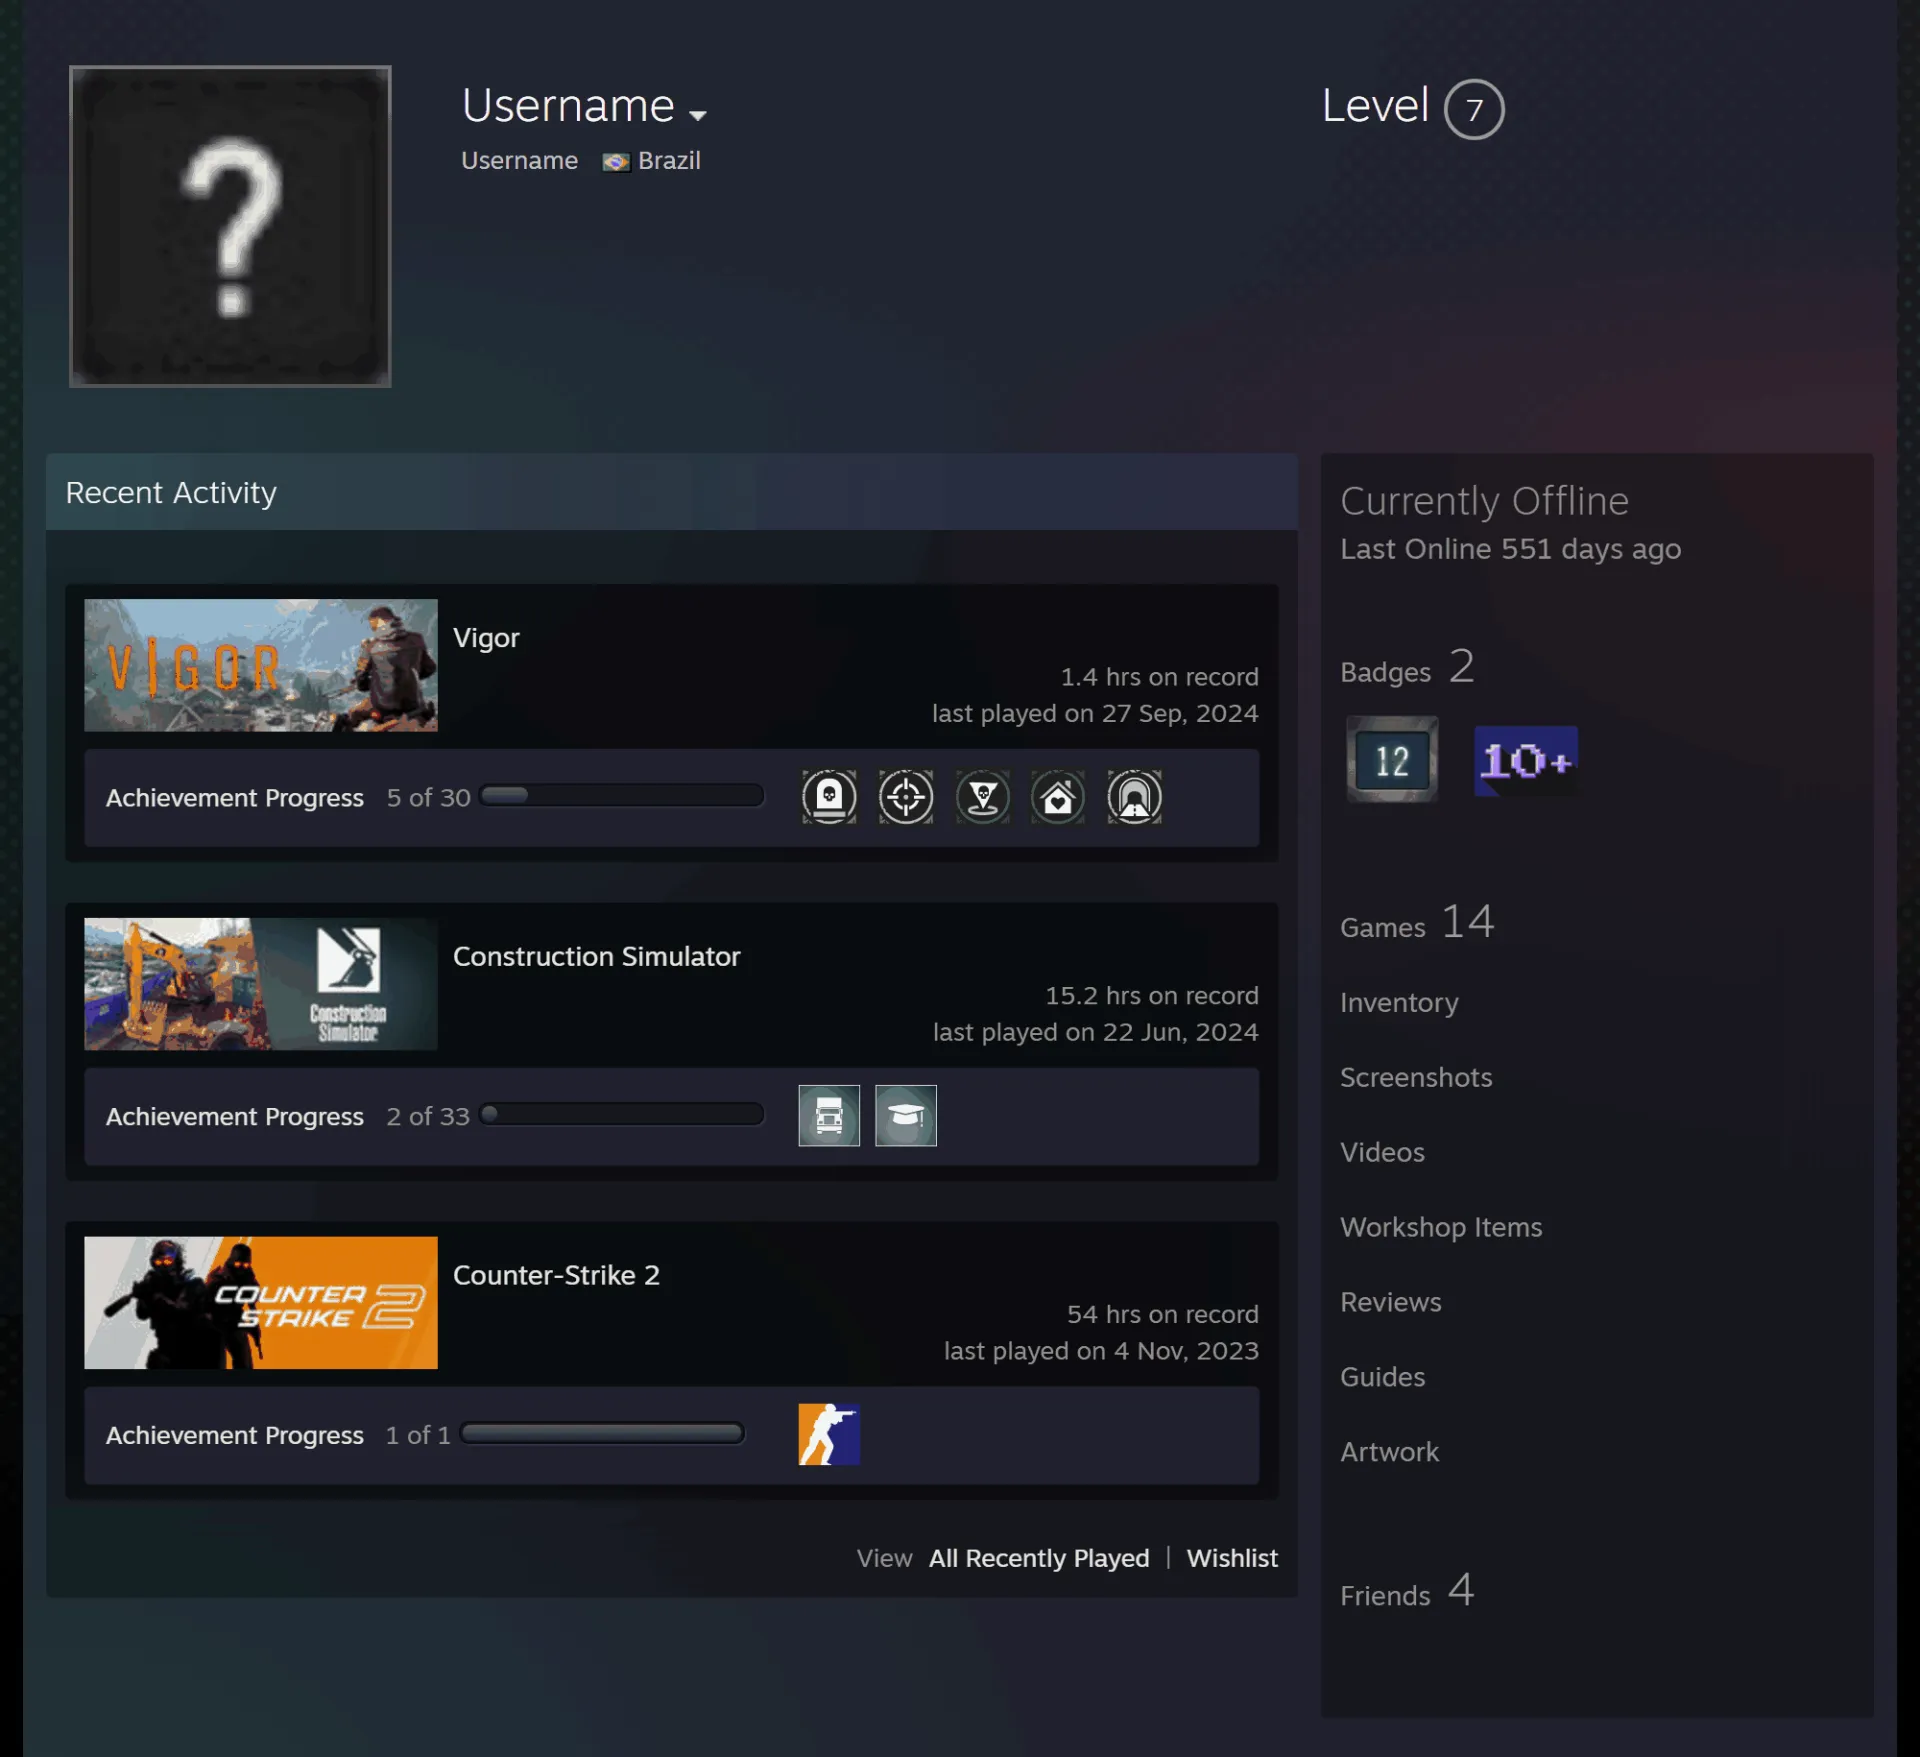Click the Construction Simulator title link

tap(597, 957)
